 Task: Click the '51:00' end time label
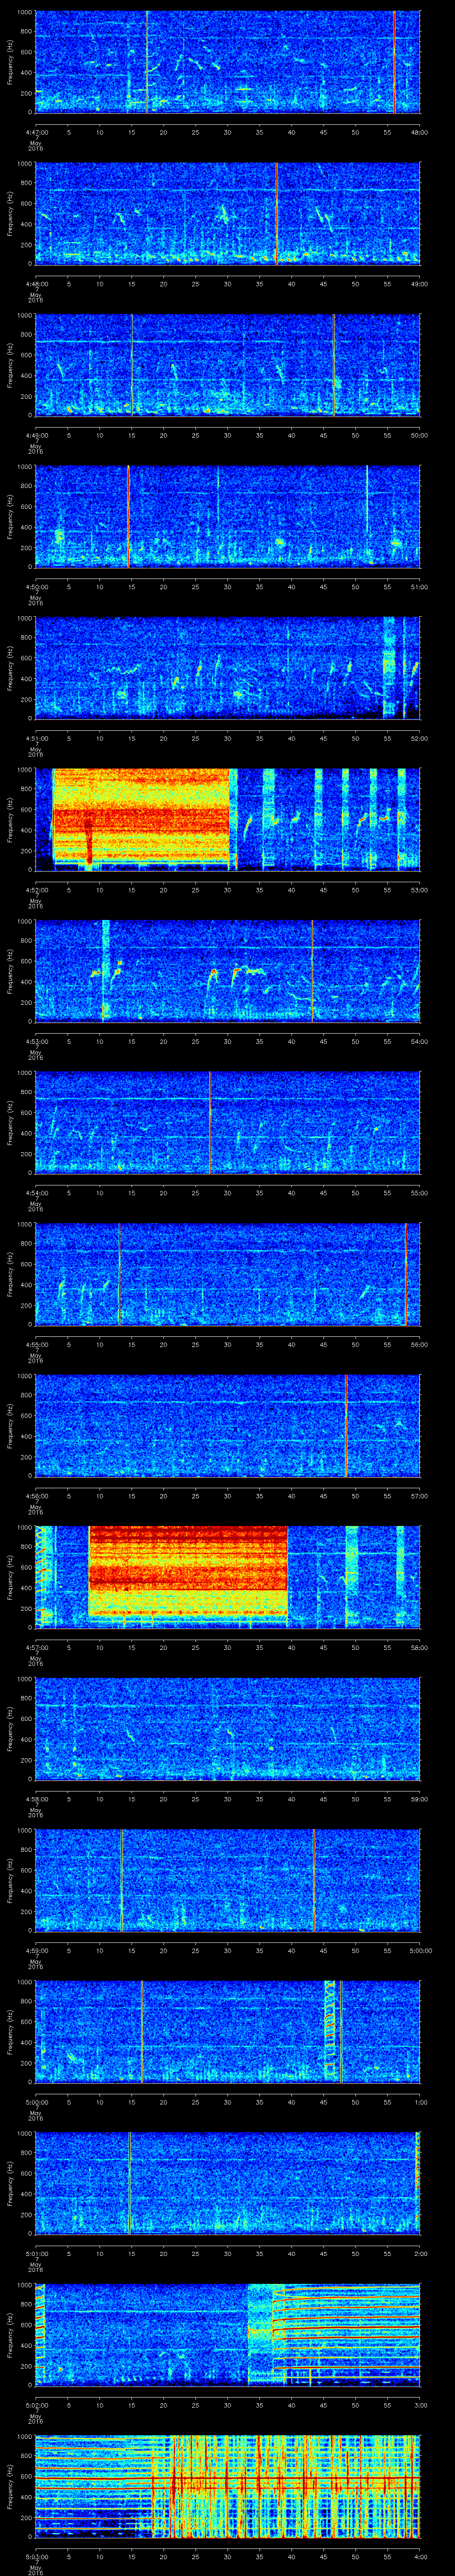(x=419, y=587)
